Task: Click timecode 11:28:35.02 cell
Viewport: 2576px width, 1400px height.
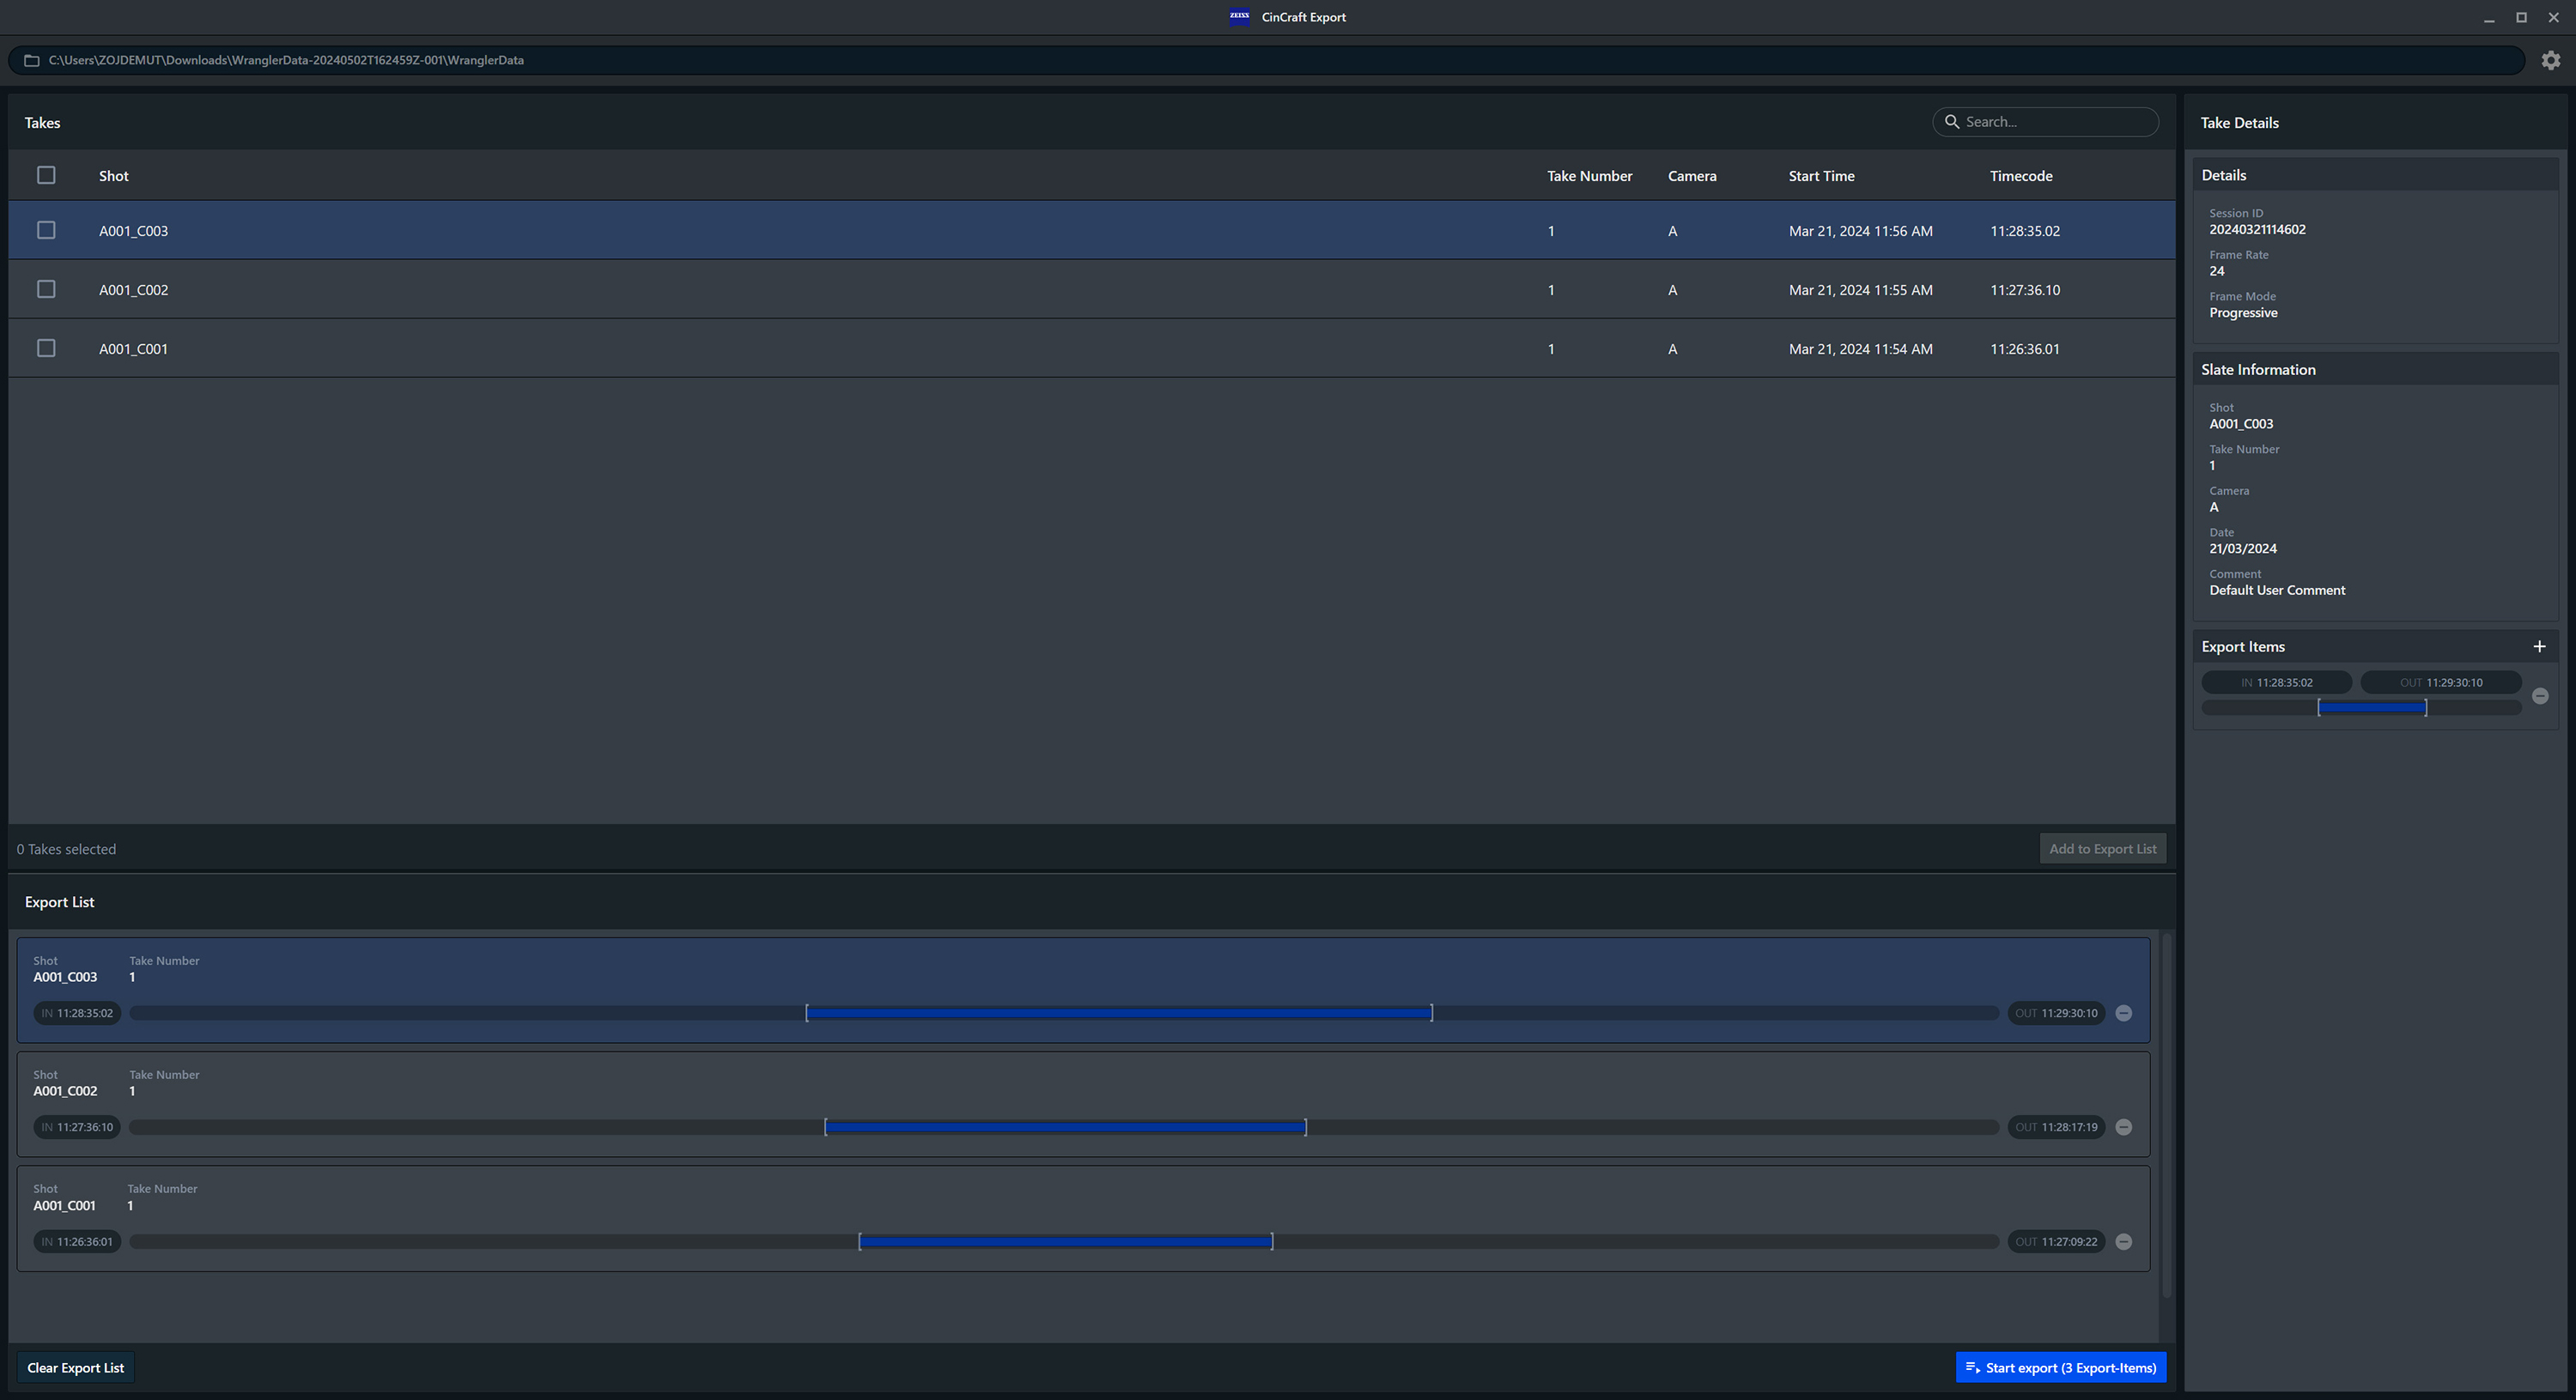Action: tap(2024, 231)
